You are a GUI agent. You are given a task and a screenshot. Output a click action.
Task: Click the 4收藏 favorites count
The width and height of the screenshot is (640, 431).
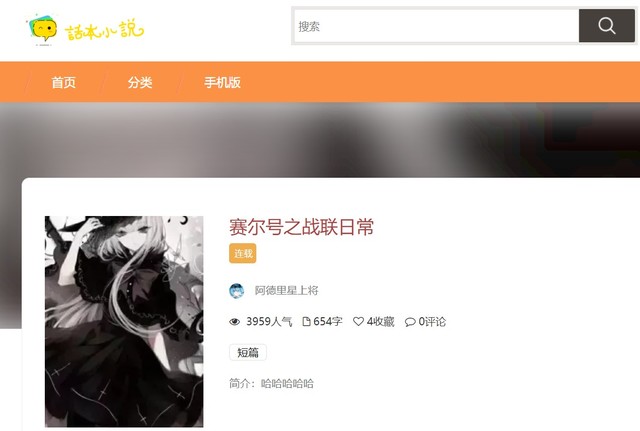point(380,322)
